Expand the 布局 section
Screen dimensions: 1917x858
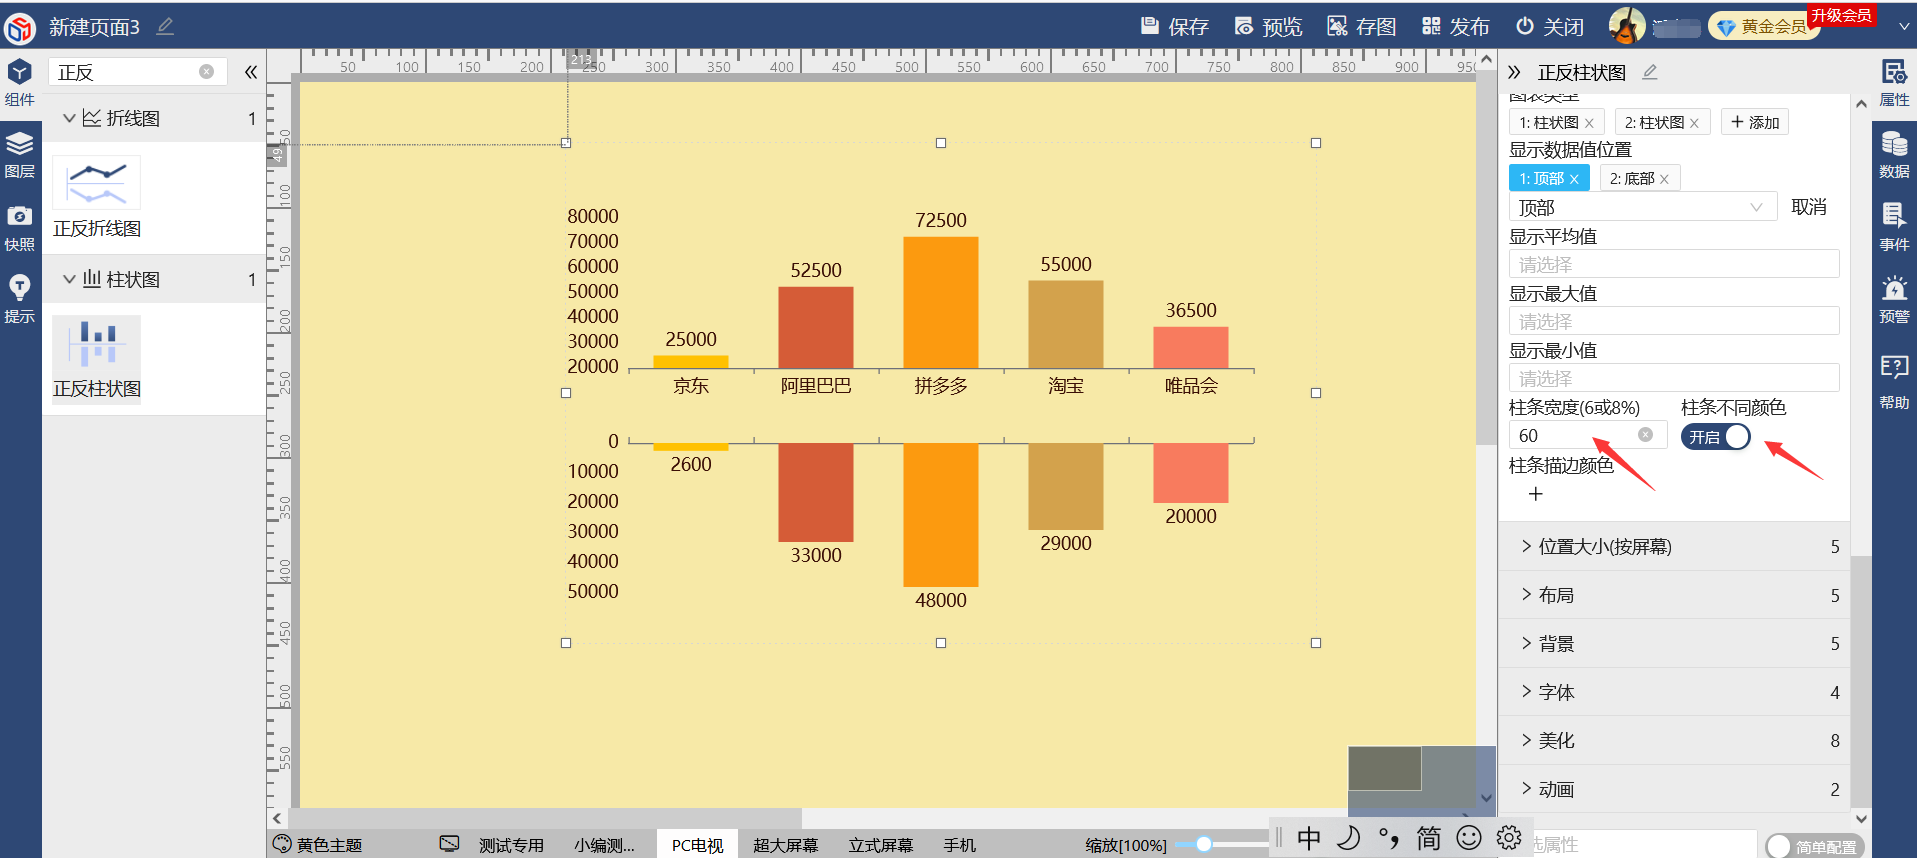click(x=1675, y=595)
